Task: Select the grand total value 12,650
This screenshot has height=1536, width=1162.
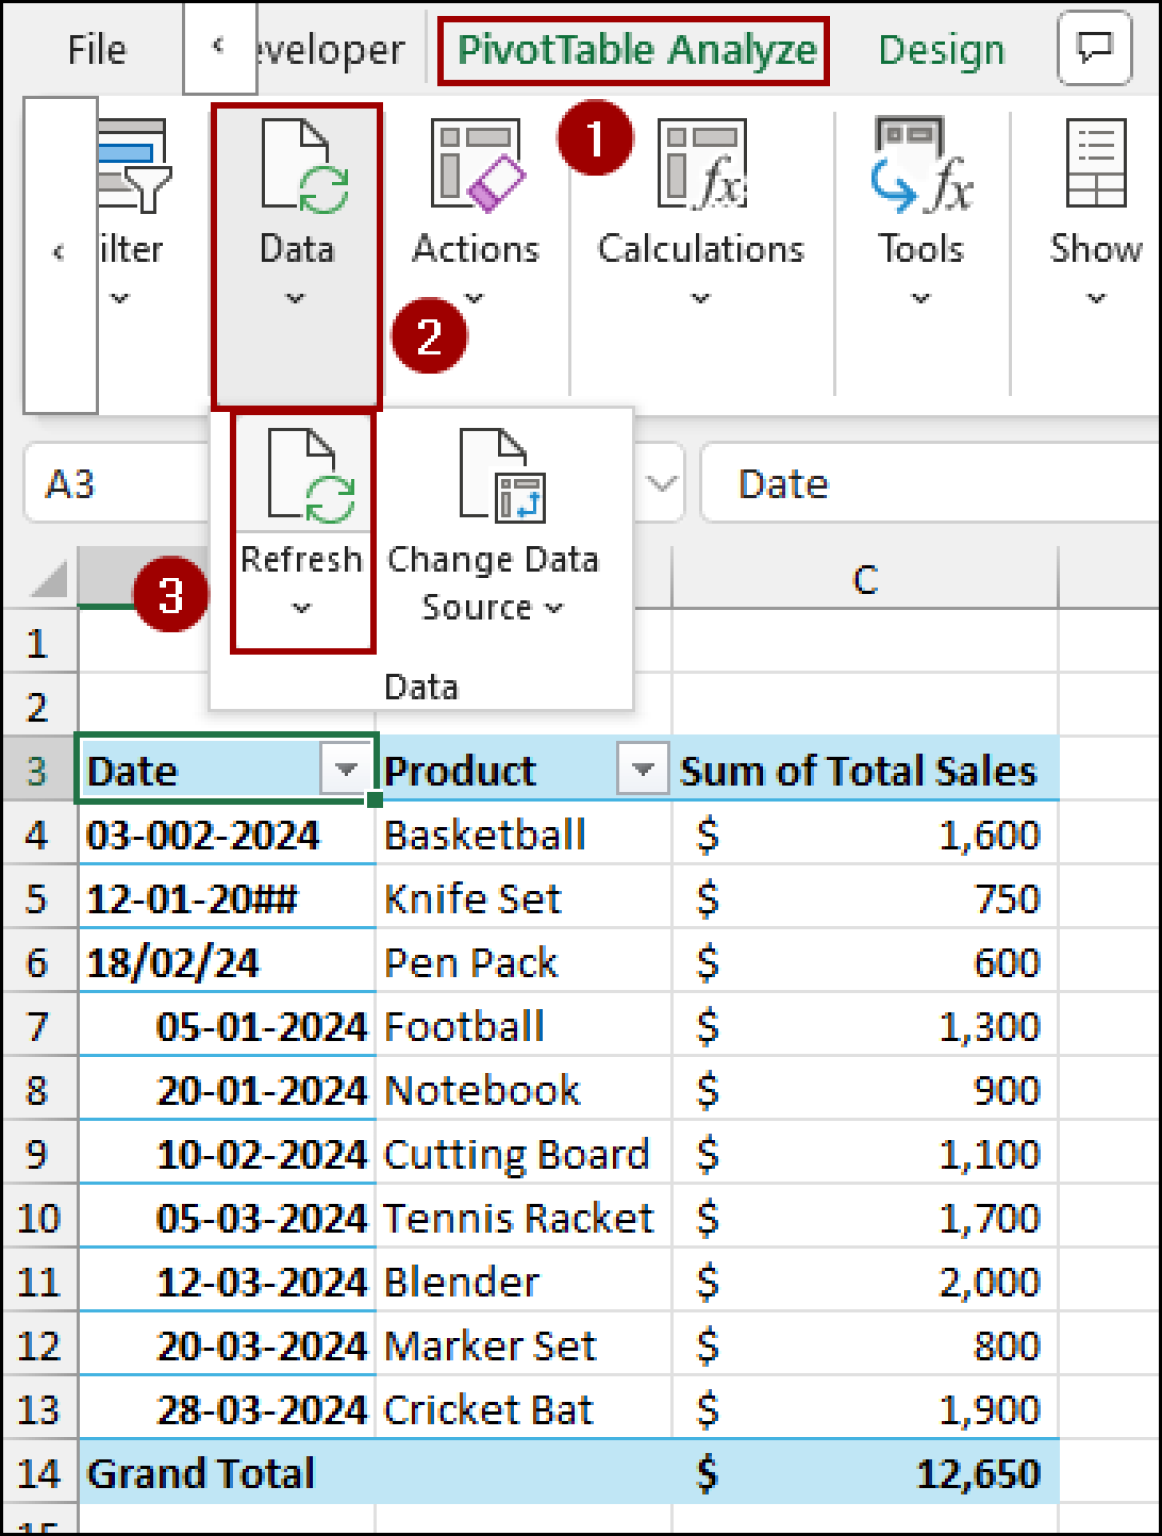Action: (865, 1473)
